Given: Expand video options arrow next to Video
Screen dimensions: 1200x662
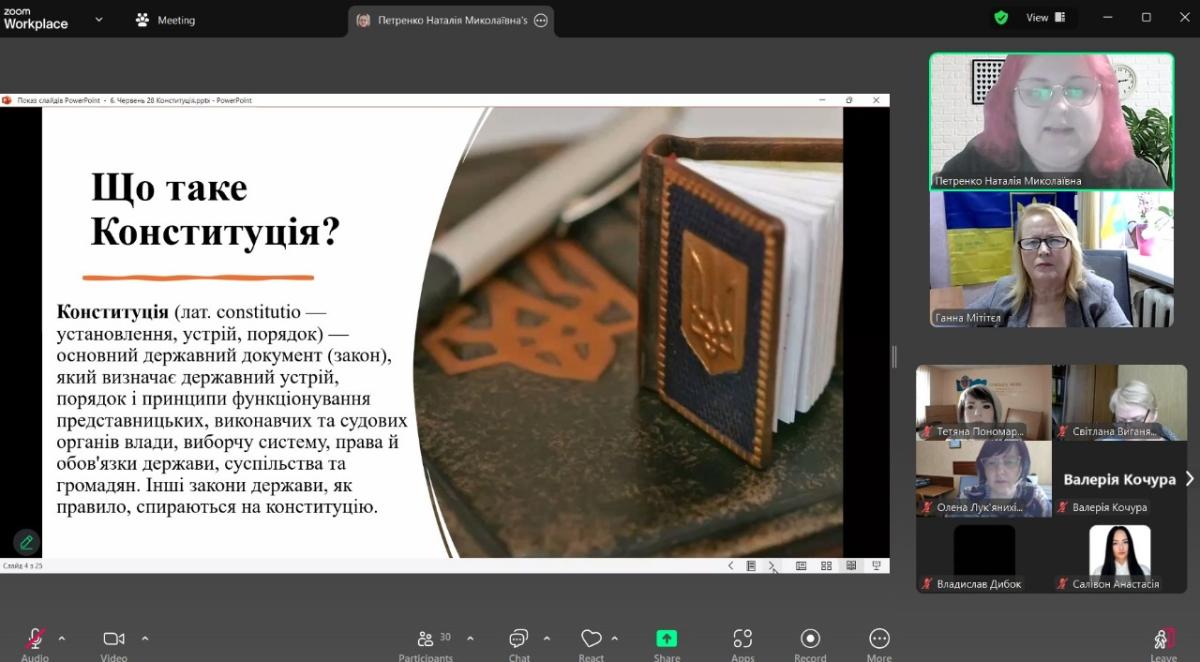Looking at the screenshot, I should (x=145, y=638).
